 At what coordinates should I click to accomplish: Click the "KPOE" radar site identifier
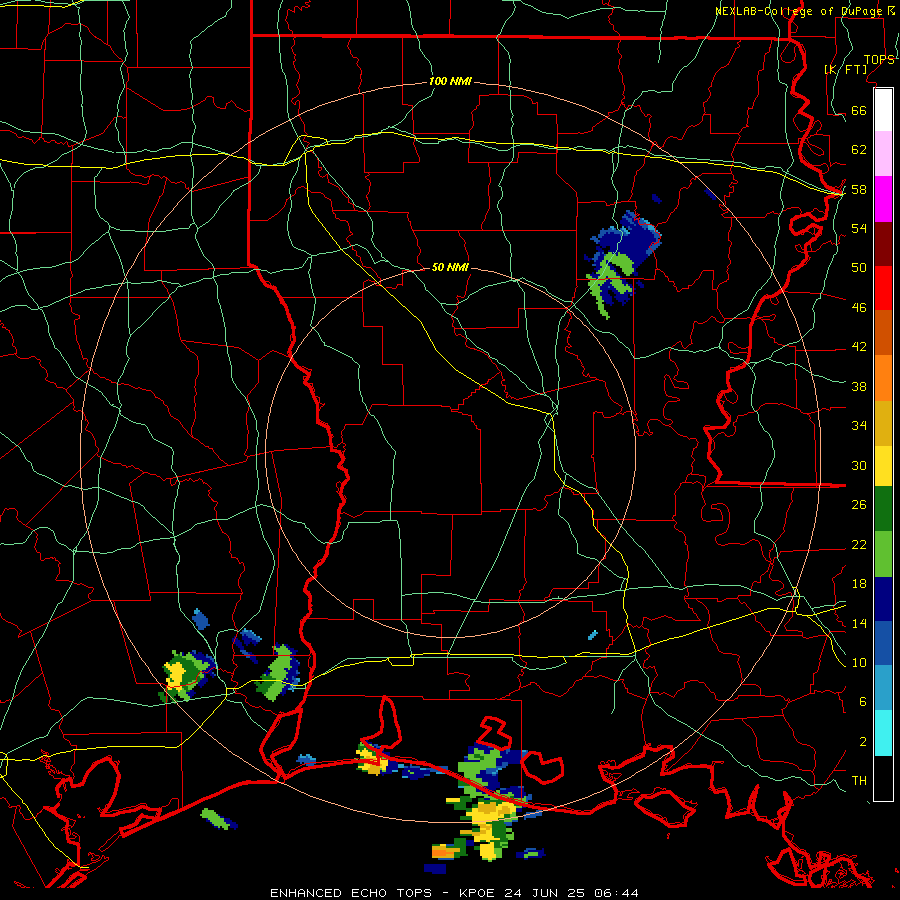point(479,893)
